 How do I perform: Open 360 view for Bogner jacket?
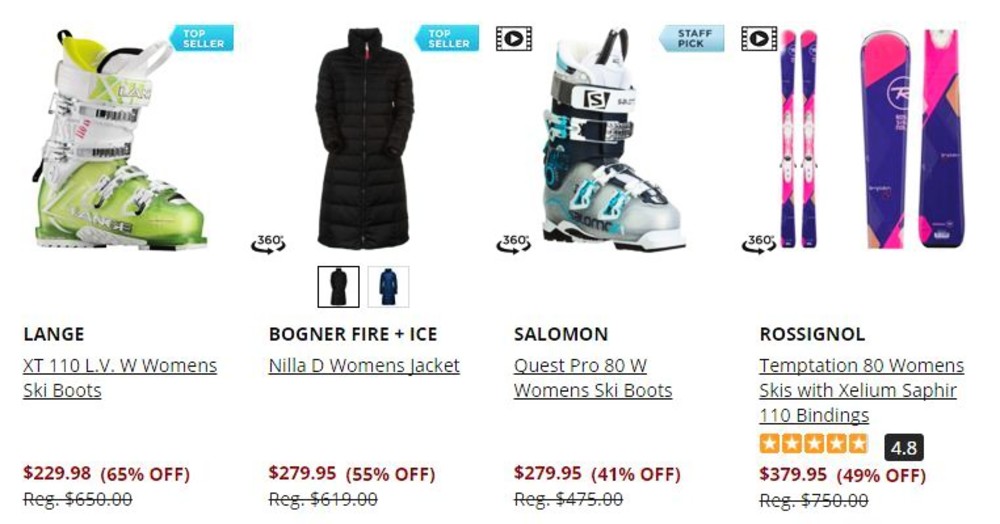[268, 244]
